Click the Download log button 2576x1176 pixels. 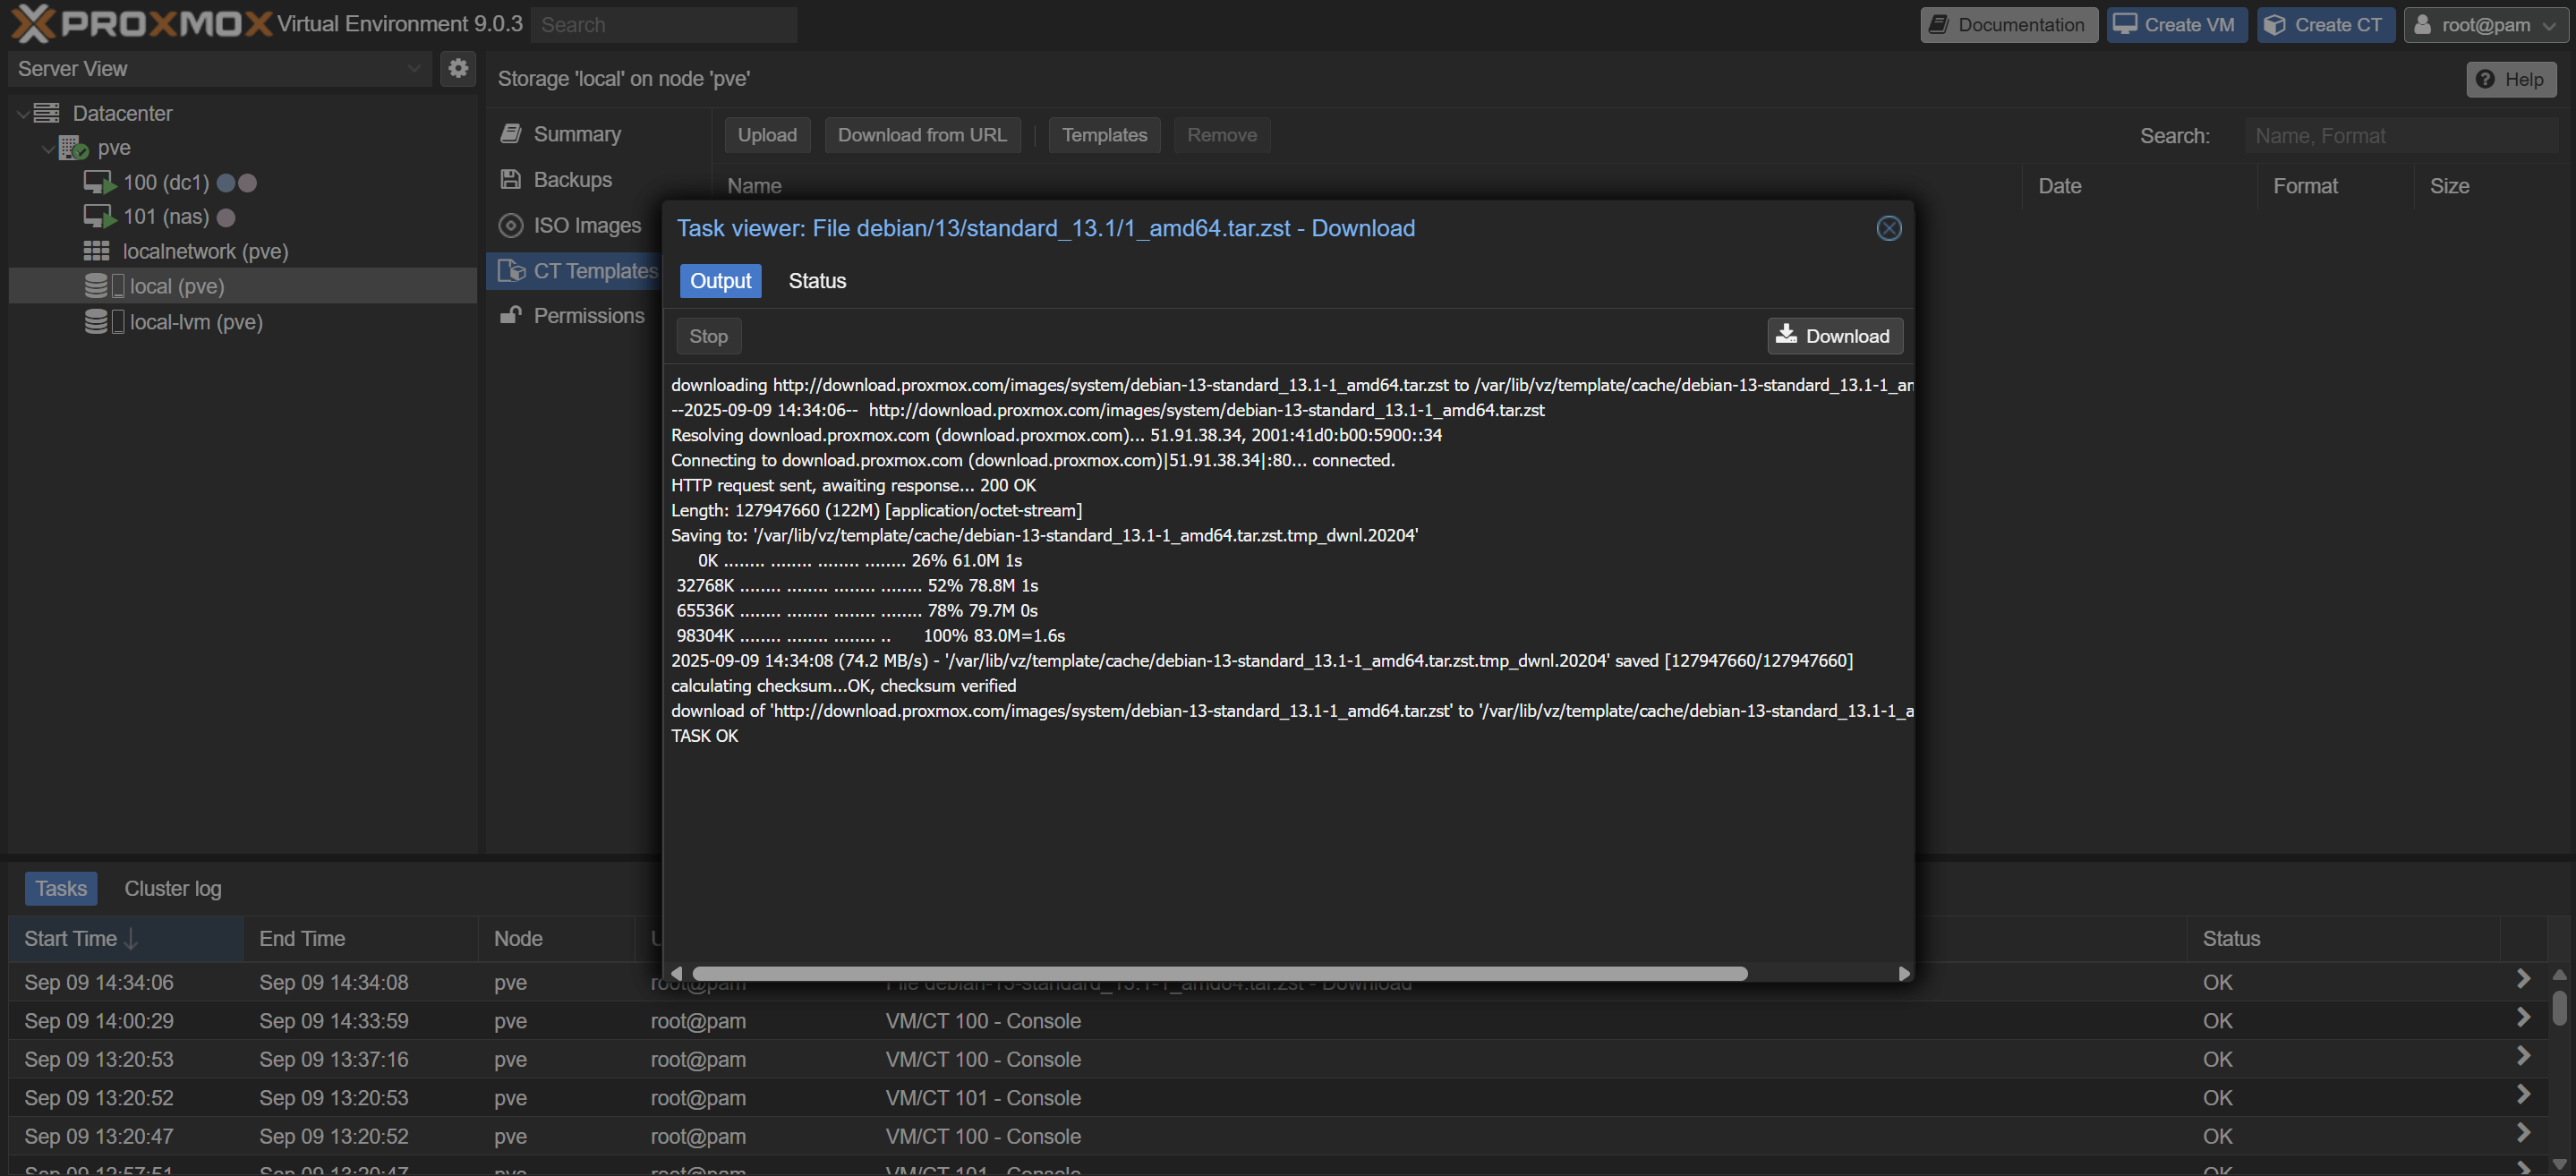(x=1833, y=336)
